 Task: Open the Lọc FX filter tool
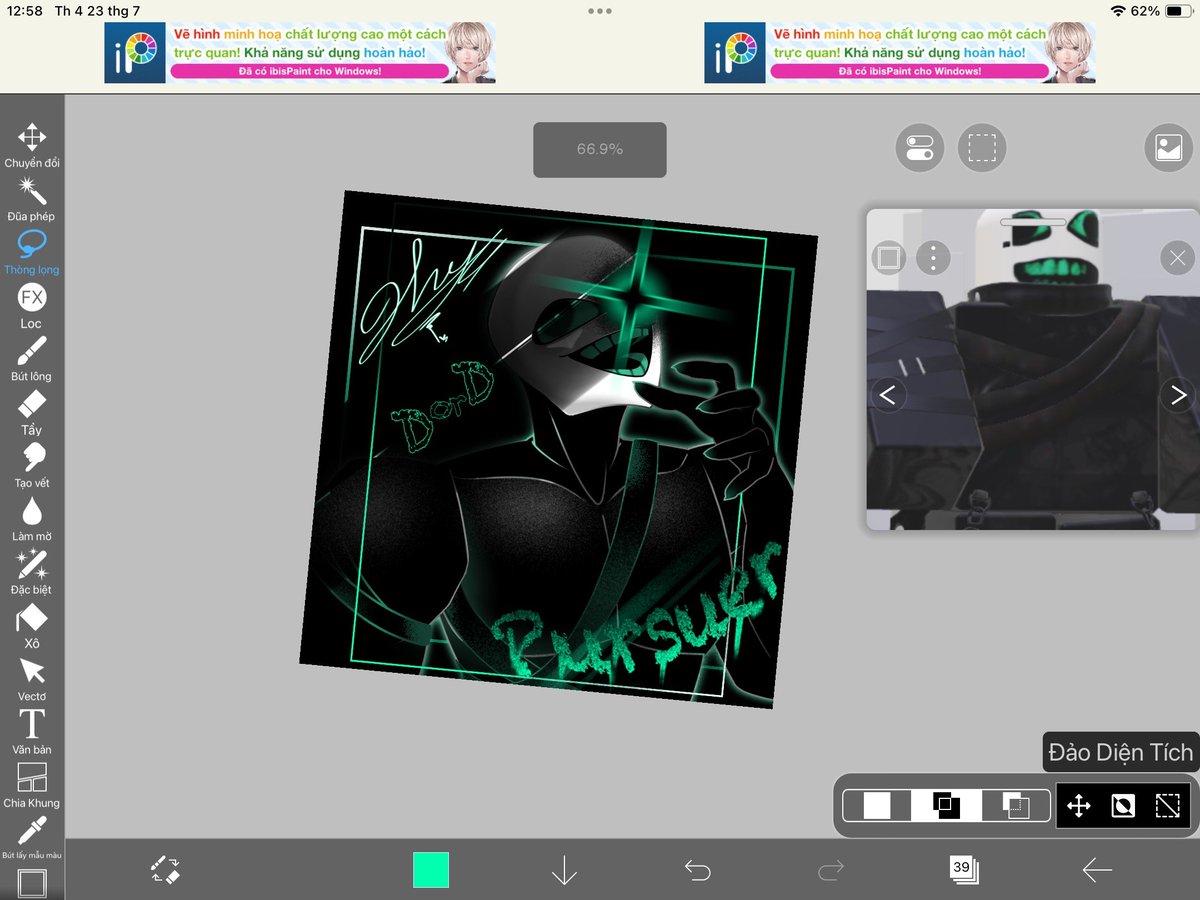pos(31,300)
